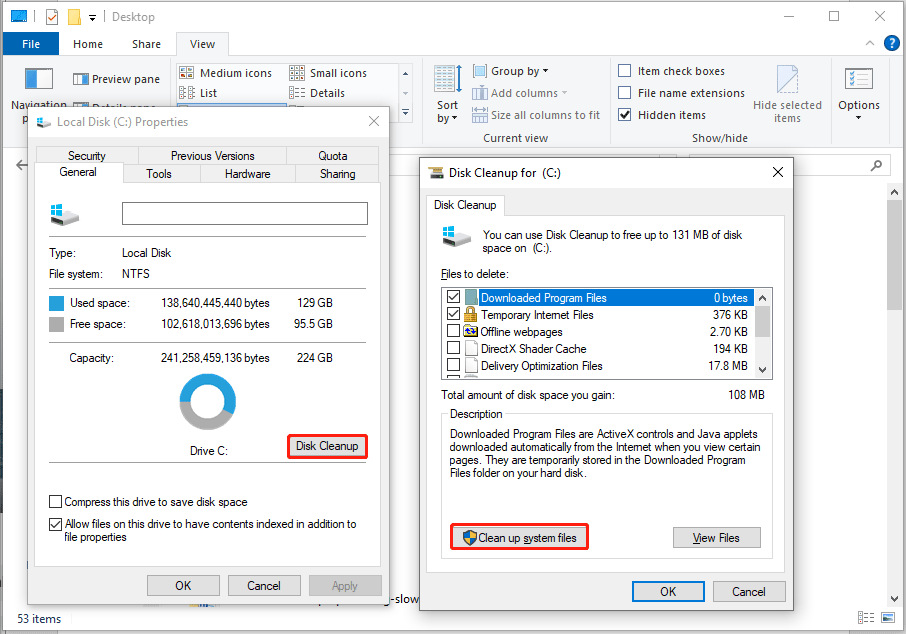This screenshot has height=634, width=906.
Task: Click the back arrow in Explorer
Action: 22,165
